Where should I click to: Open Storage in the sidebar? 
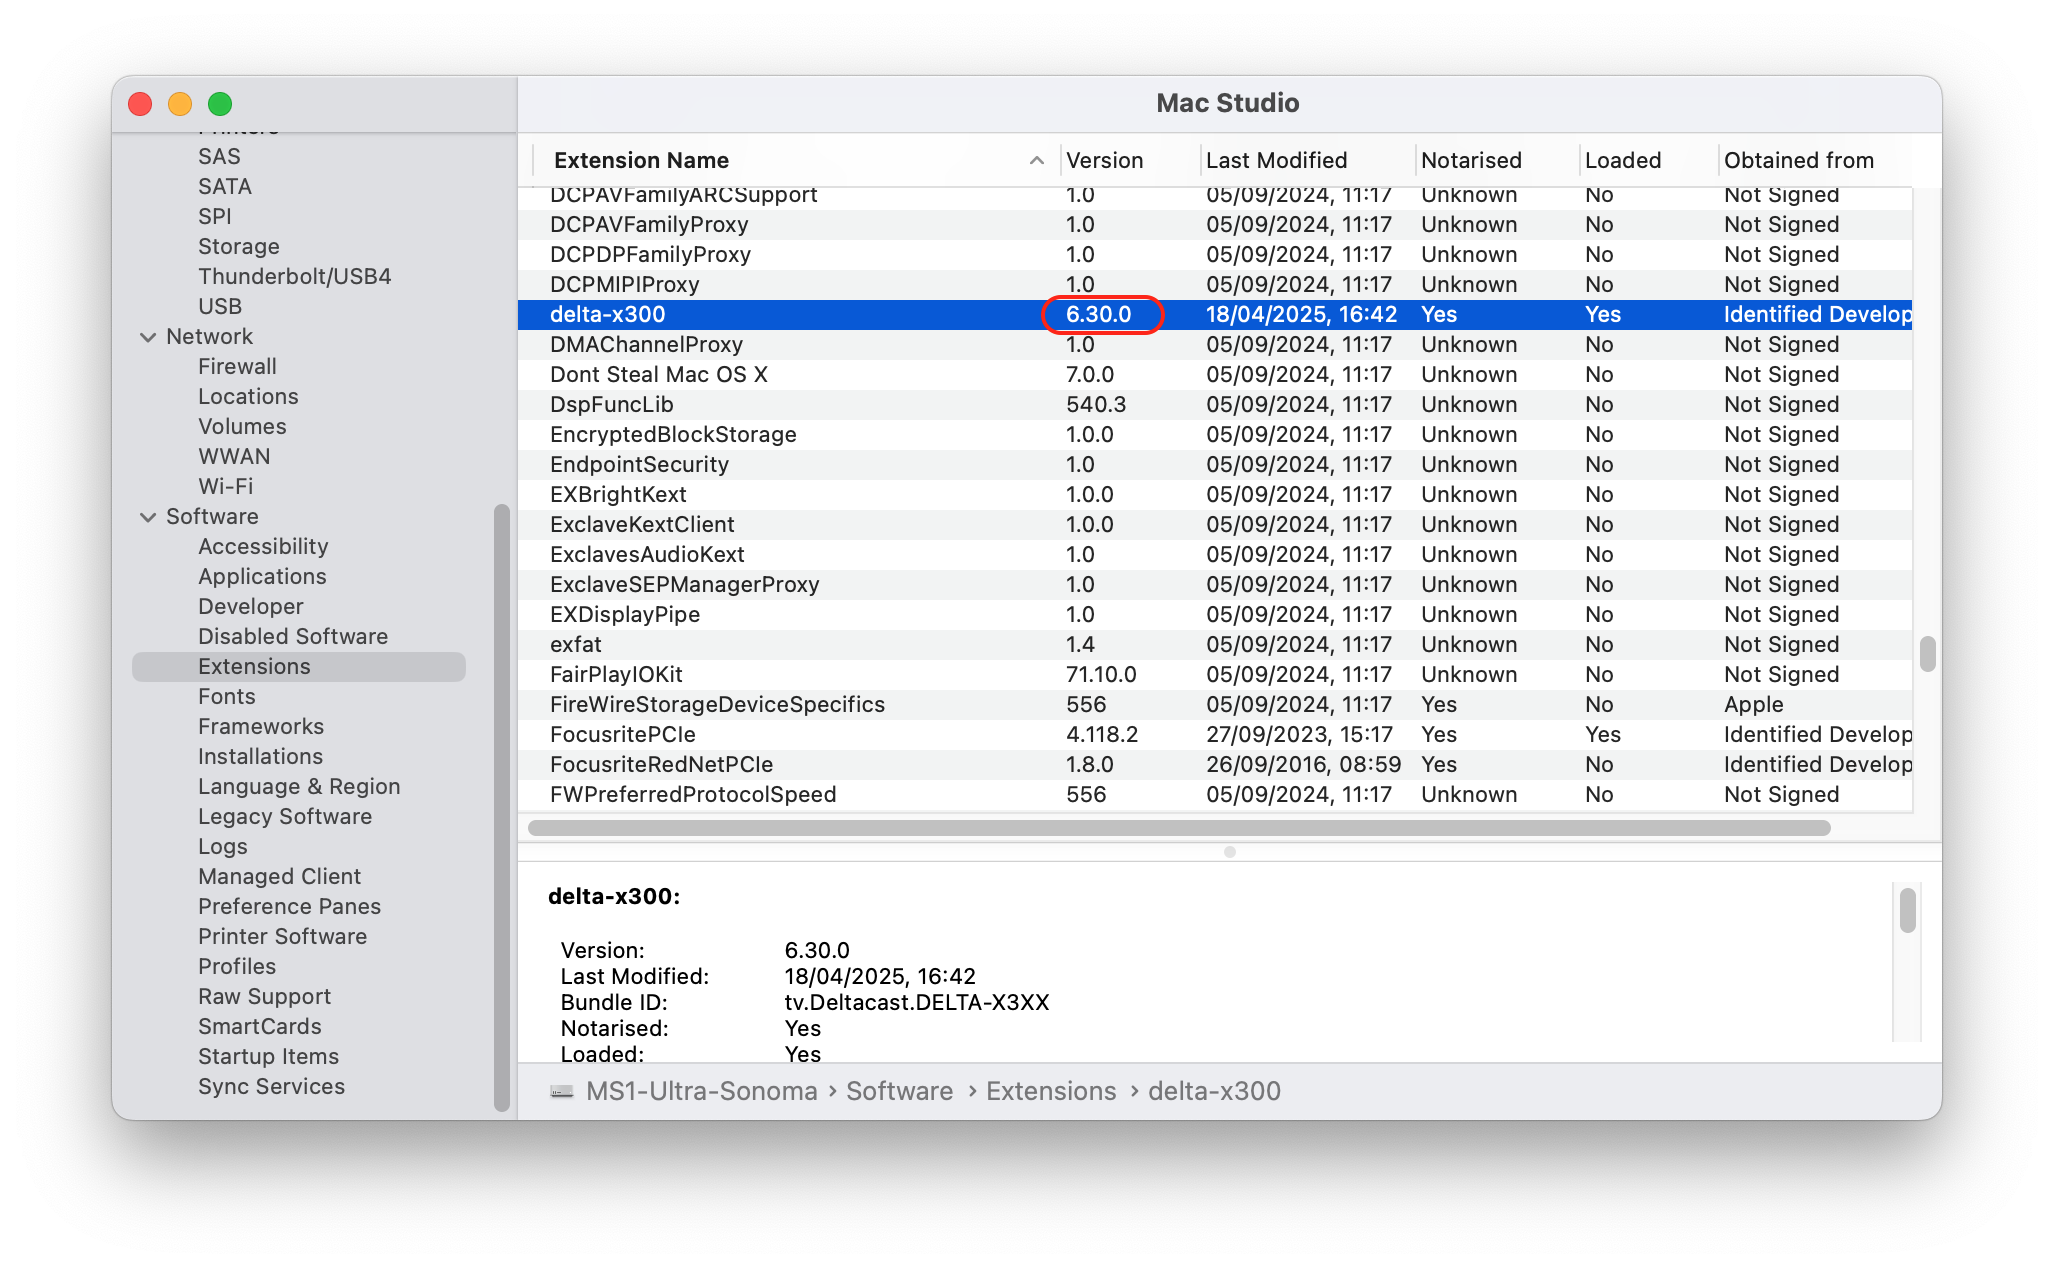point(239,247)
